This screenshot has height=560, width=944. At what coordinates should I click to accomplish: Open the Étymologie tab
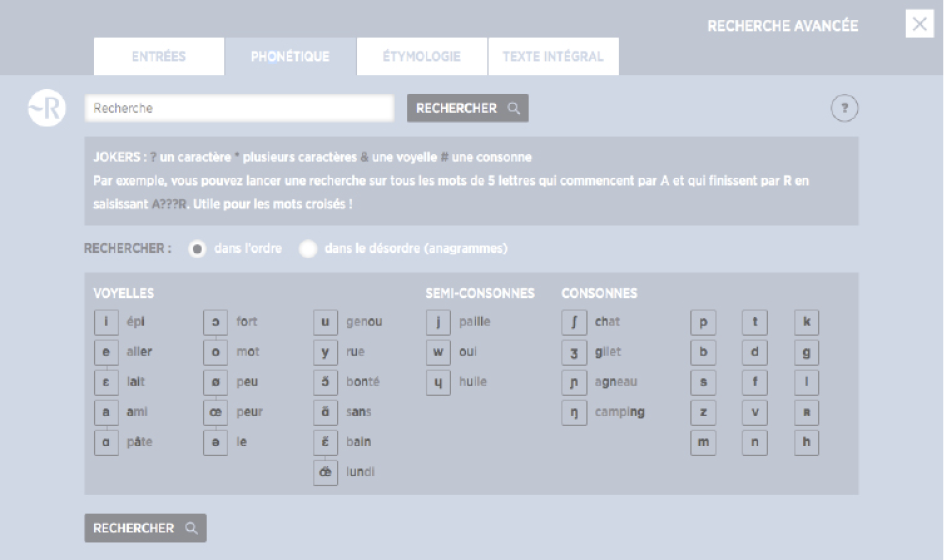click(x=421, y=57)
